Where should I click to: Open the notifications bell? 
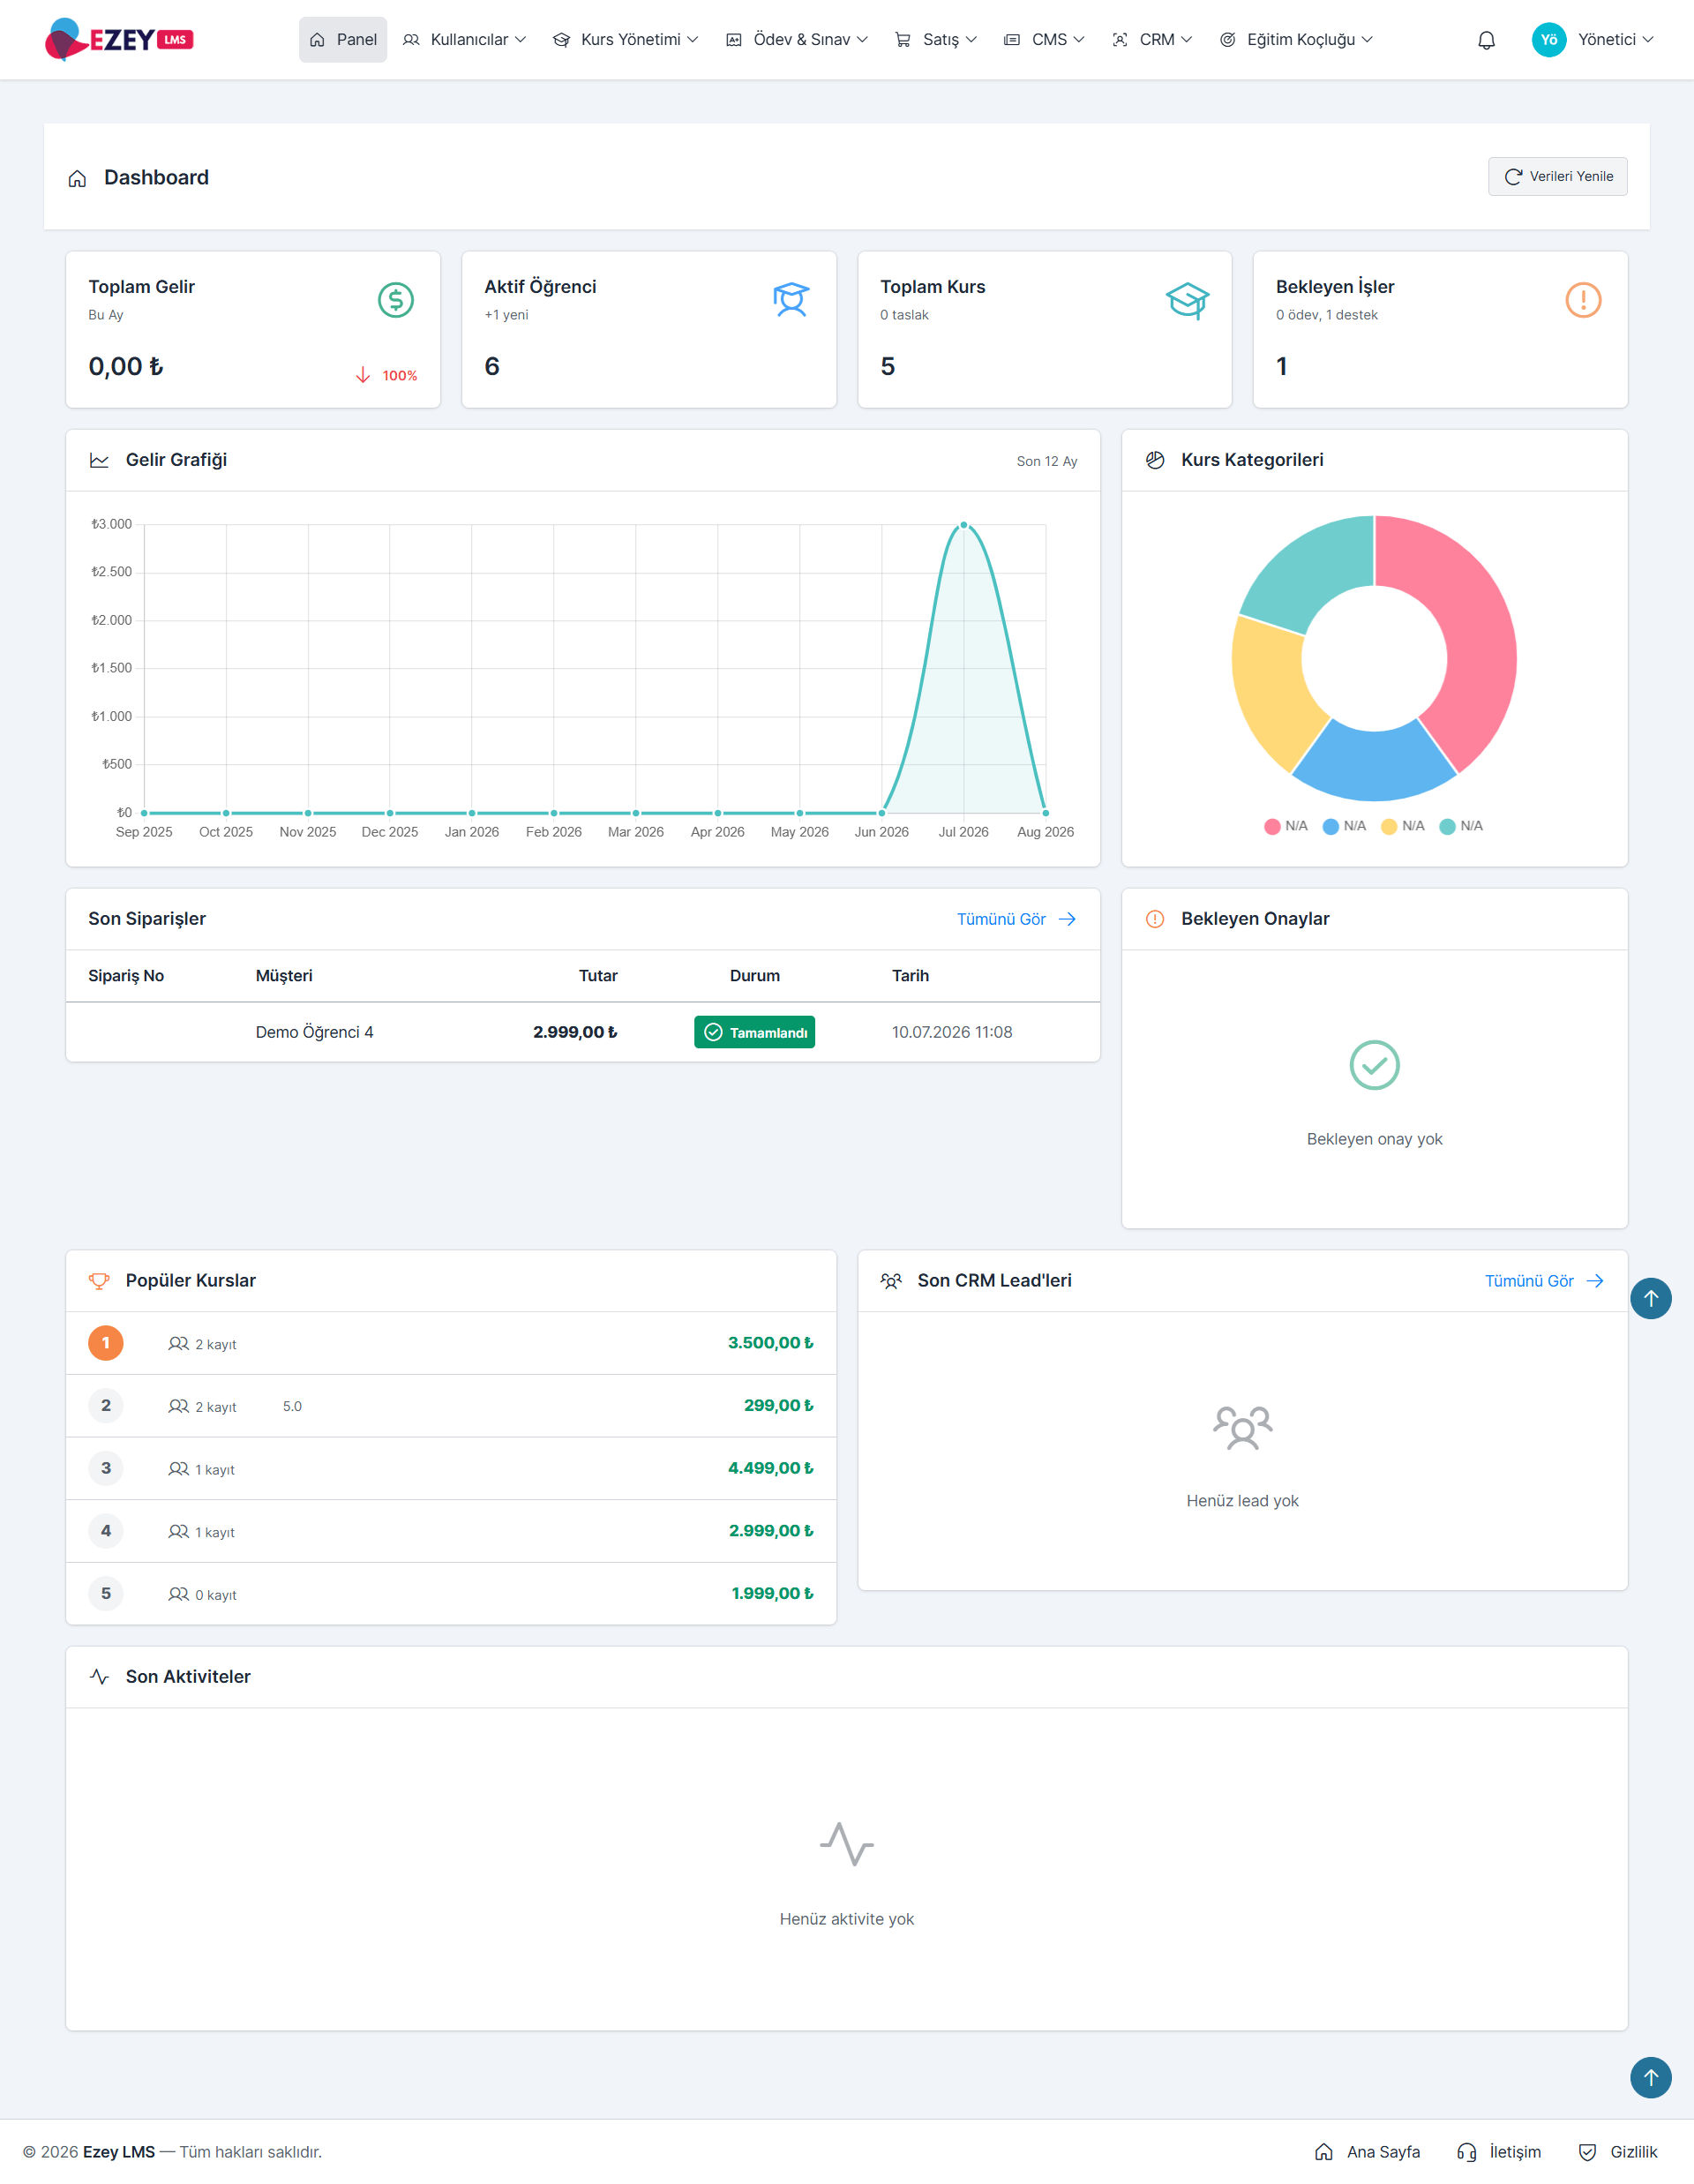point(1486,40)
